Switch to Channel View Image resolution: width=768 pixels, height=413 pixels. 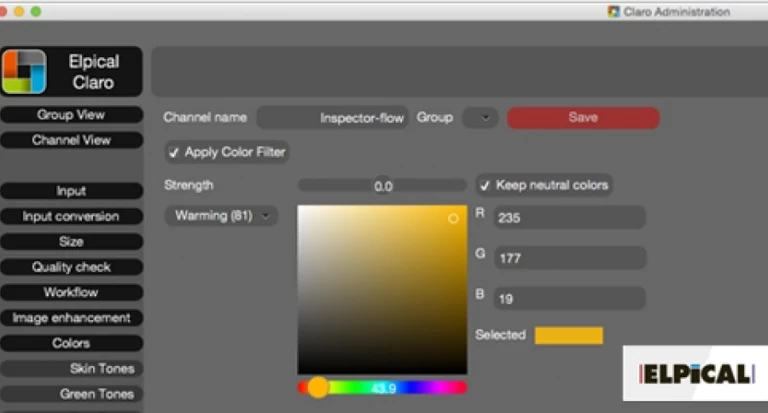pos(71,141)
